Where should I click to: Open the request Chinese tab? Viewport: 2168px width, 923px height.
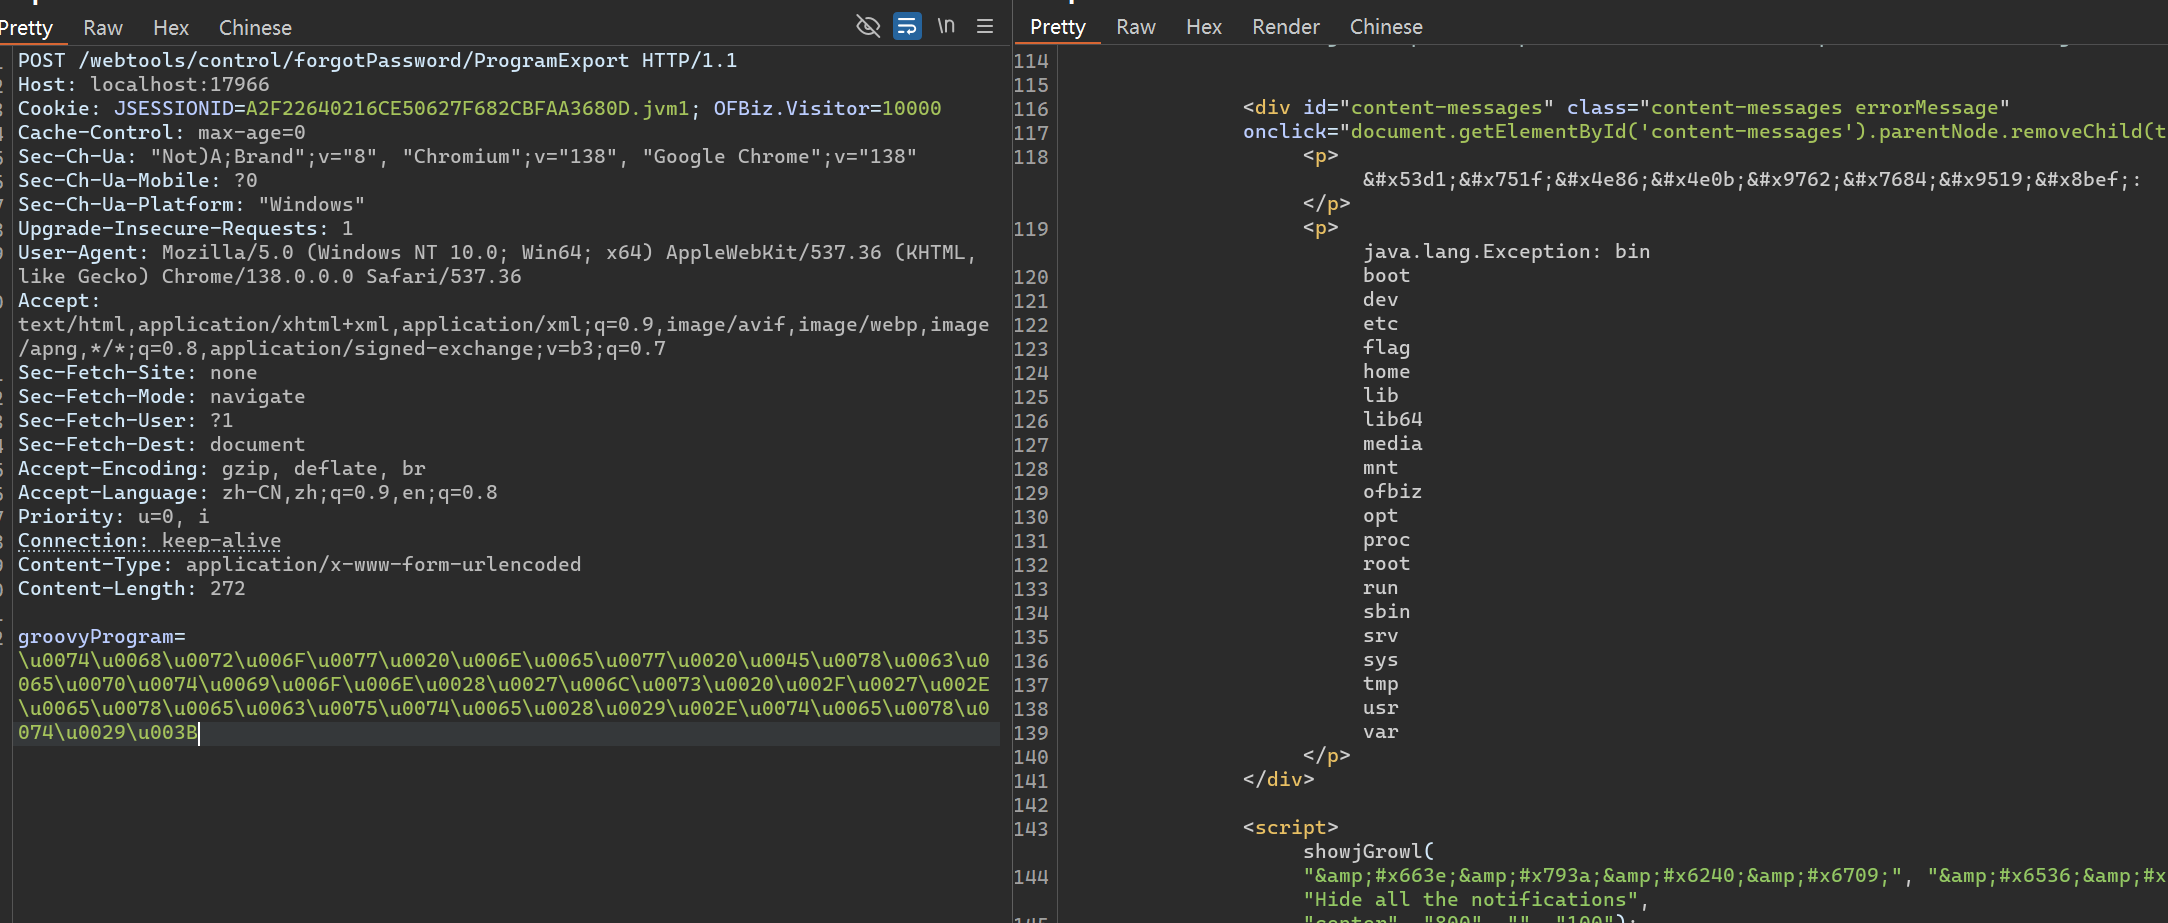click(255, 28)
